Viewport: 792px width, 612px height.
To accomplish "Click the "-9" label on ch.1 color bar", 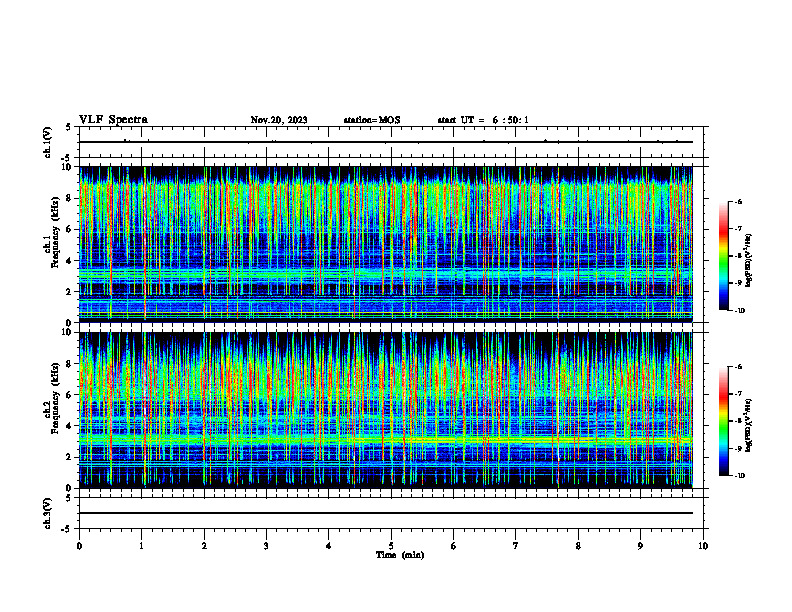I will [x=738, y=283].
